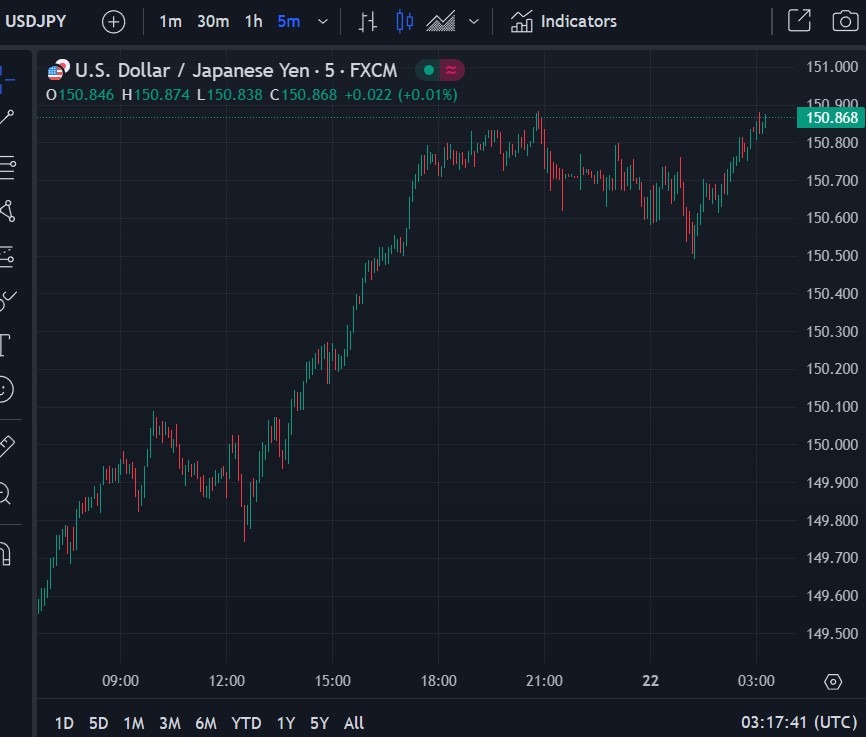Set date range to 1M
This screenshot has height=737, width=866.
134,723
